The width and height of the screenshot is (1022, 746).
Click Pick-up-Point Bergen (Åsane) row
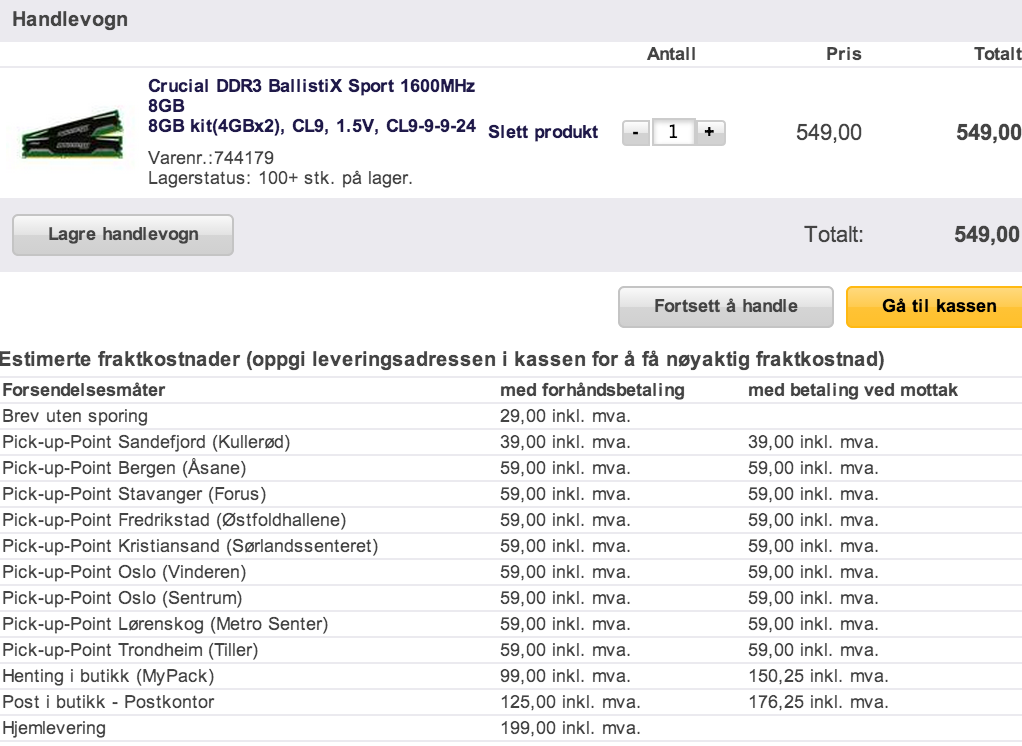click(511, 468)
